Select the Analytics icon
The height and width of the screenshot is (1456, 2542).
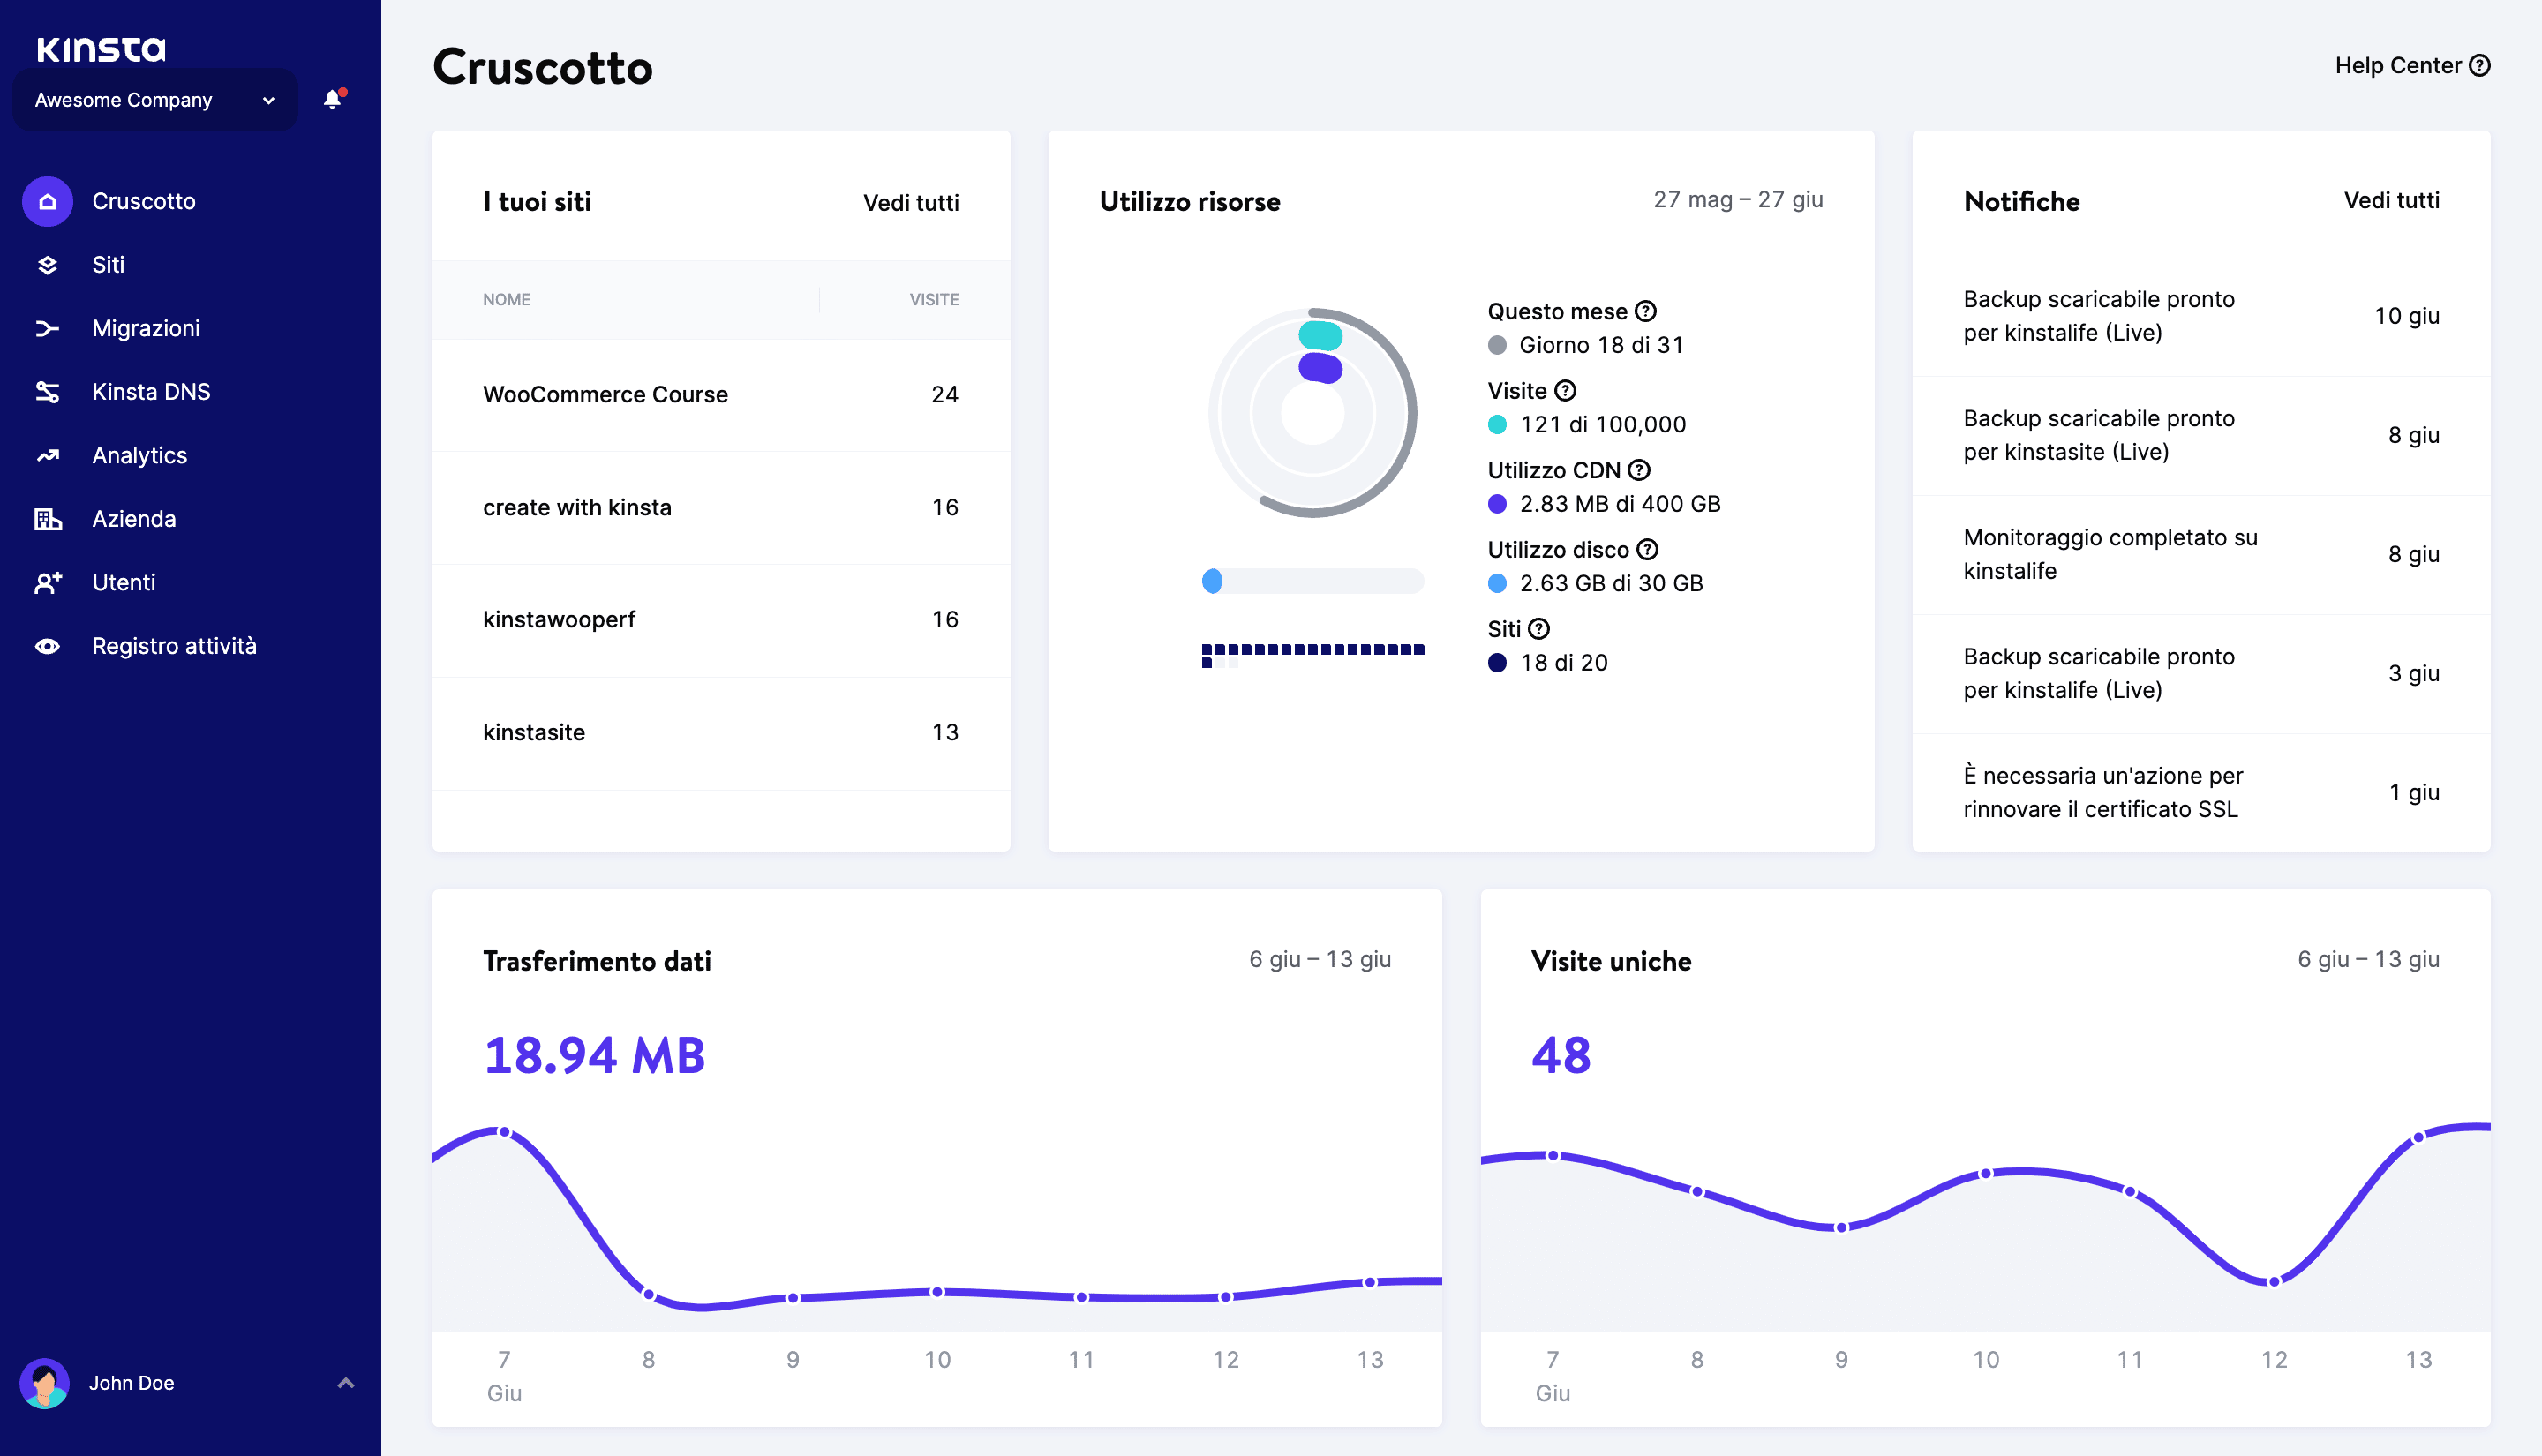coord(47,455)
